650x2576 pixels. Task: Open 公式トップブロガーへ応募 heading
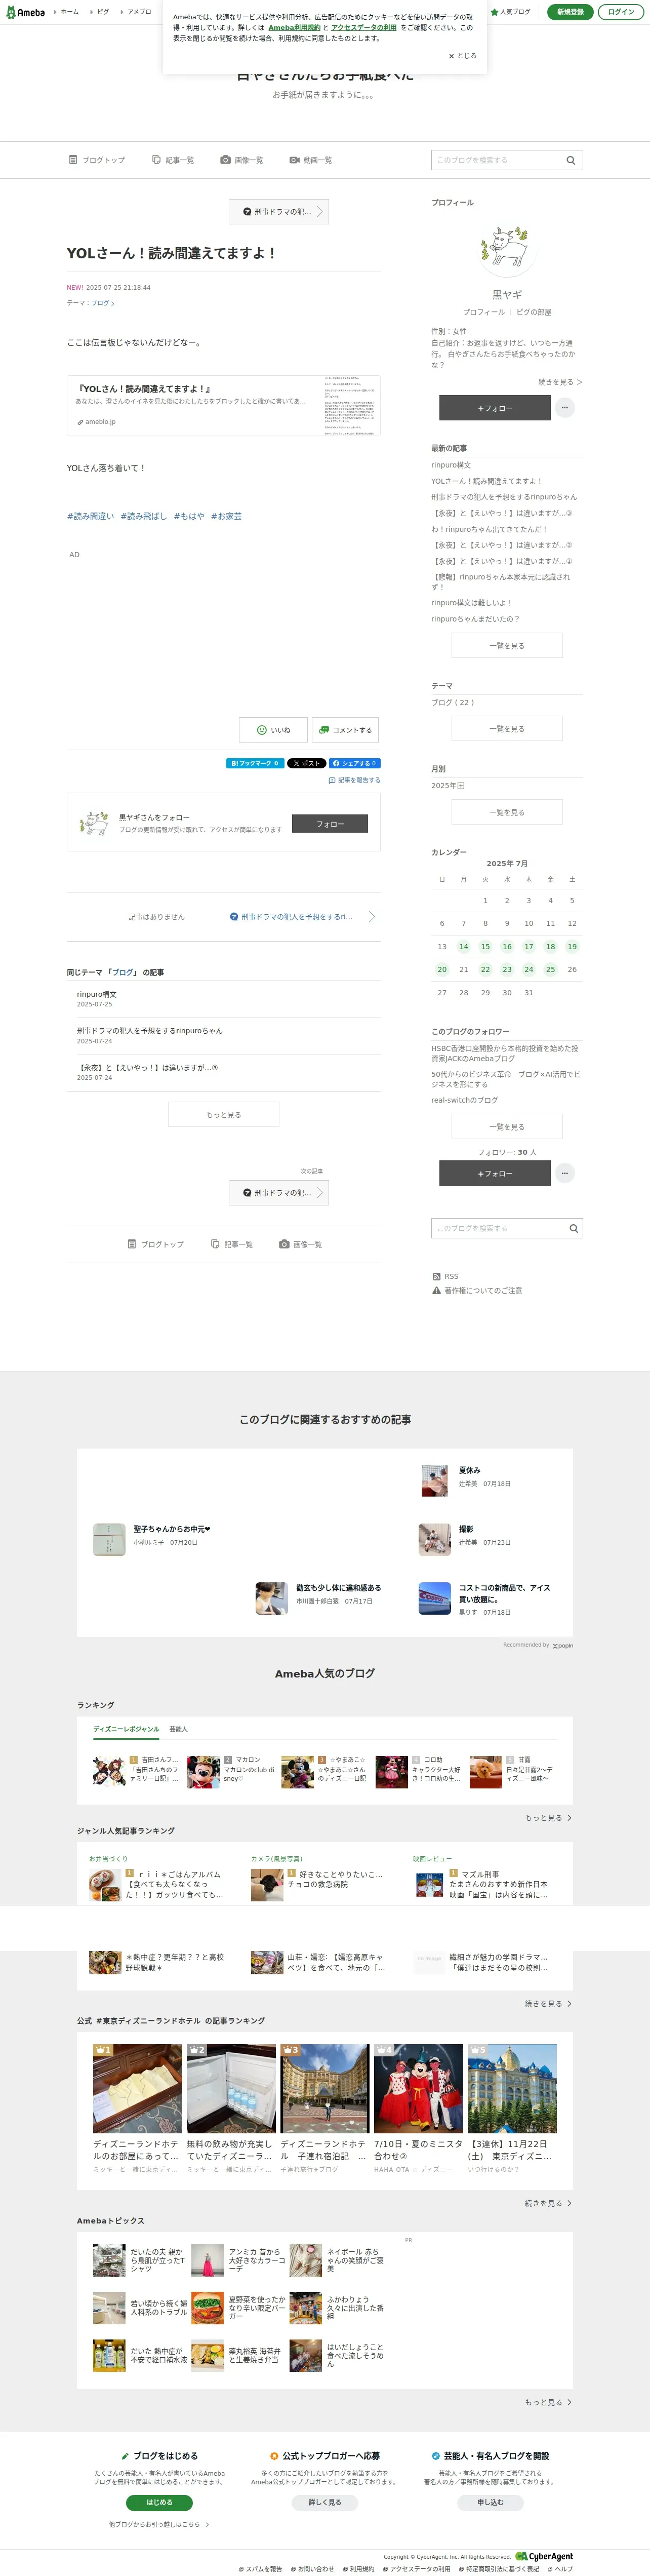point(325,2455)
